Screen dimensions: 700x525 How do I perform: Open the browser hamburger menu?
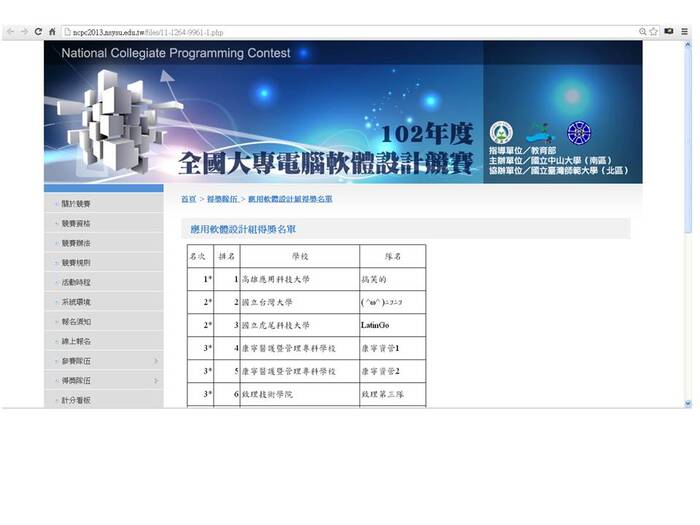(684, 31)
